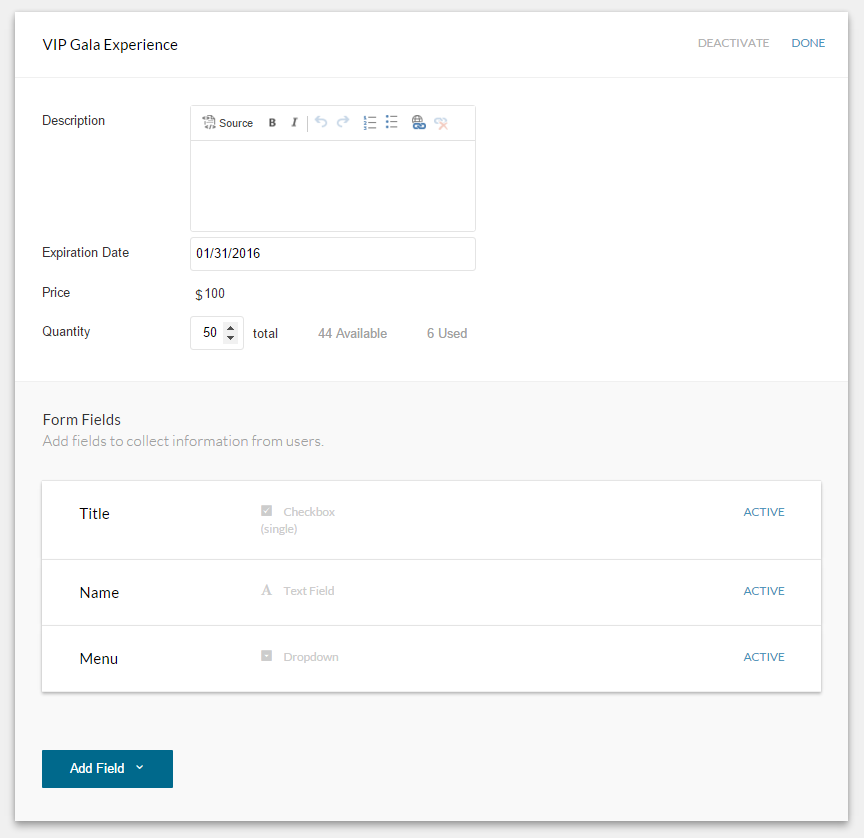Click the 'Dropdown' type label

click(x=311, y=657)
